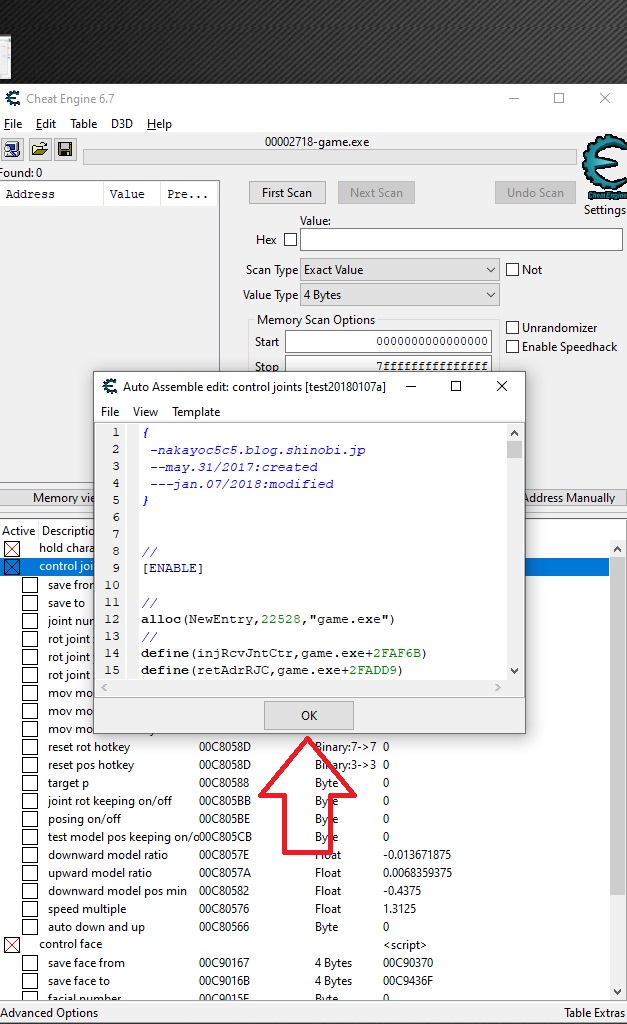
Task: Click the Undo Scan button
Action: click(535, 193)
